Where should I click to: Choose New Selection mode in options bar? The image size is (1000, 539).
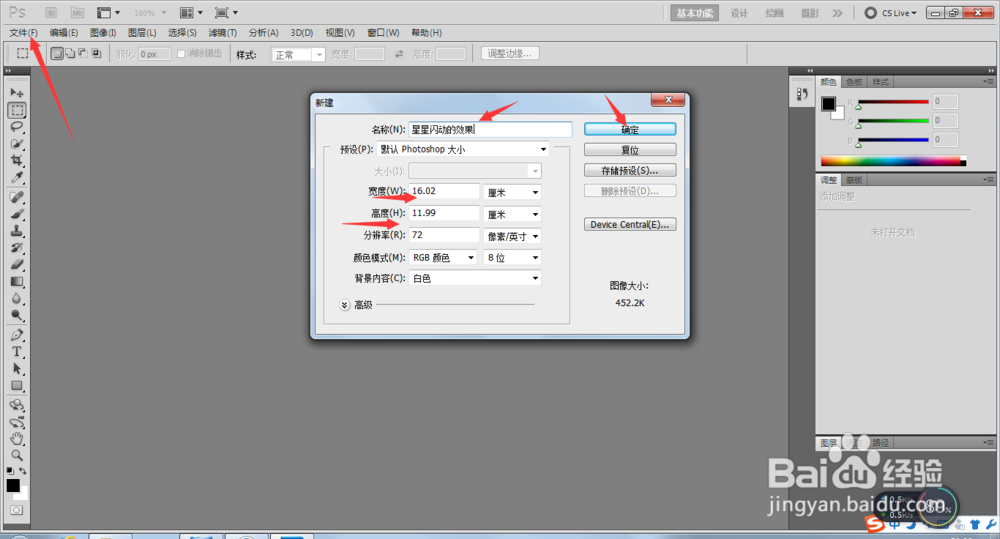click(x=57, y=54)
